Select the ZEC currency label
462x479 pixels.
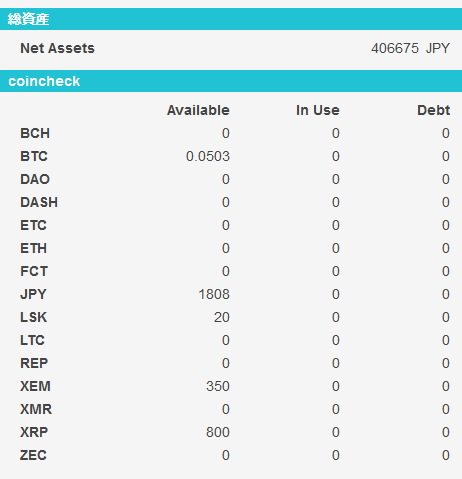[x=33, y=455]
